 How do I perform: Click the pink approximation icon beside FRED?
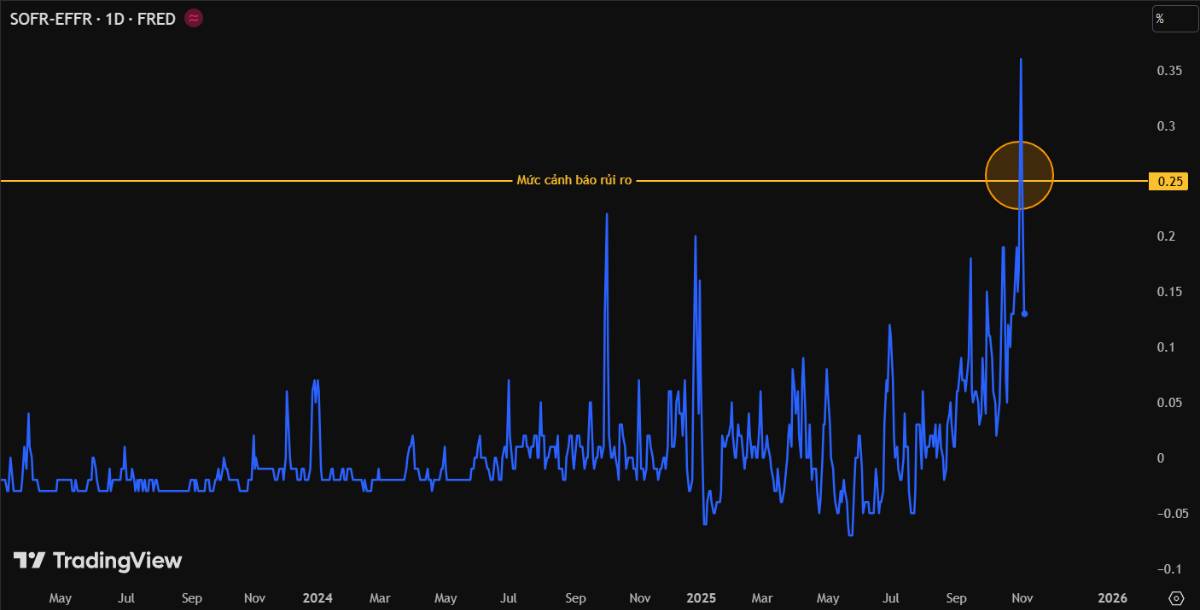194,18
